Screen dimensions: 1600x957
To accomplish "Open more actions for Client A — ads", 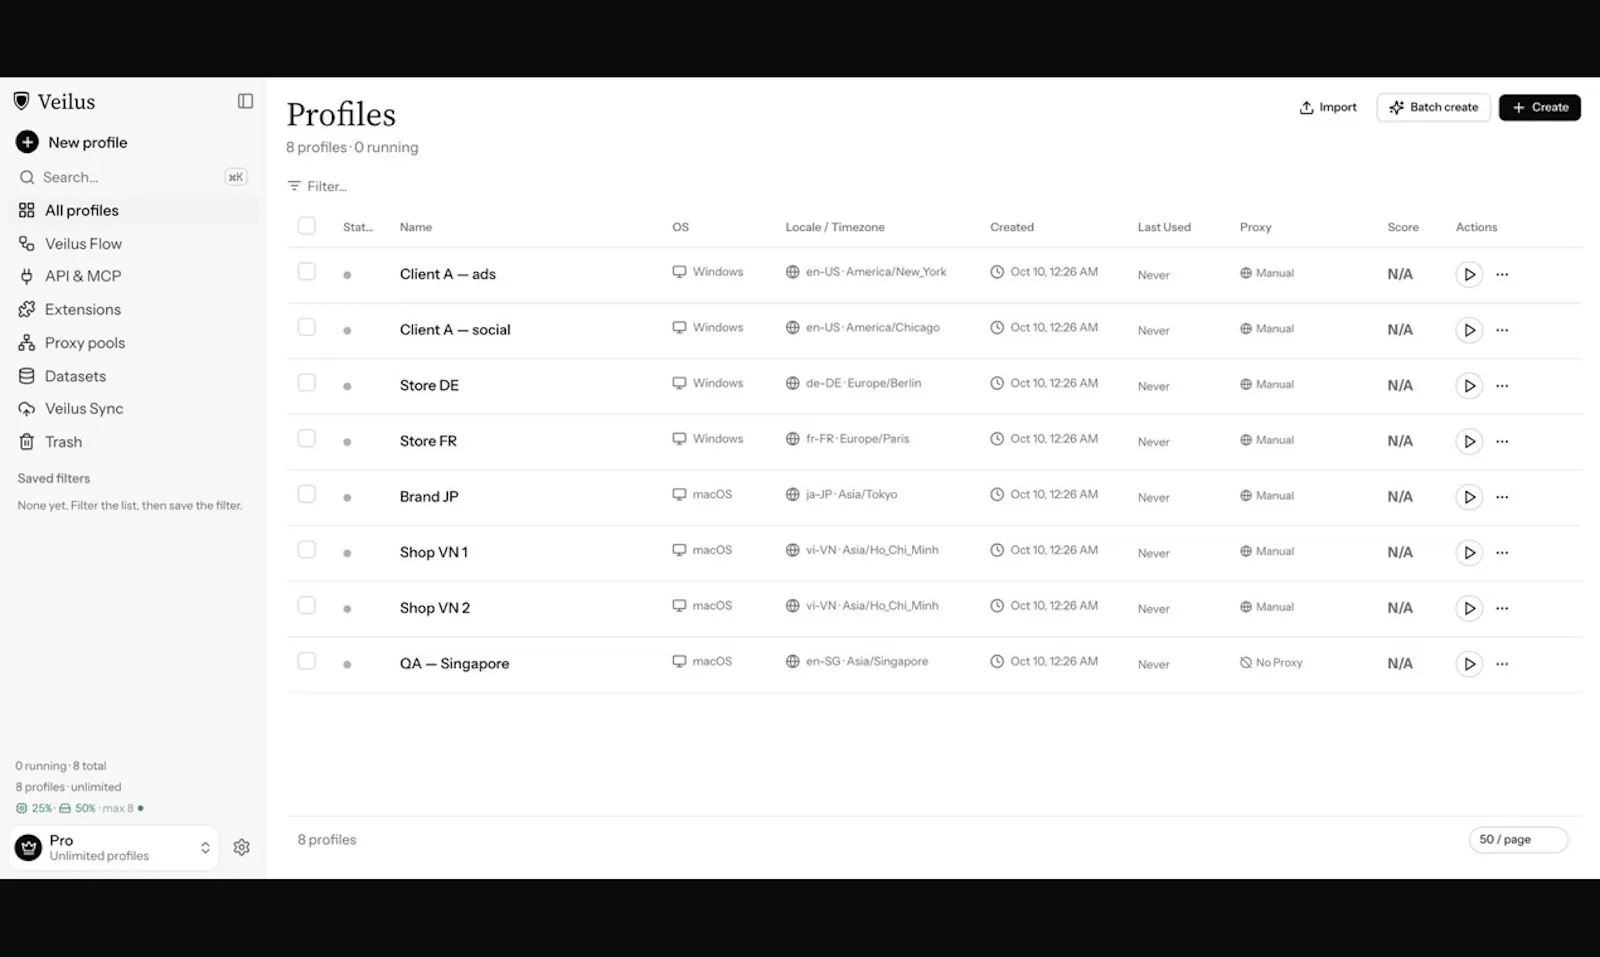I will [x=1502, y=274].
